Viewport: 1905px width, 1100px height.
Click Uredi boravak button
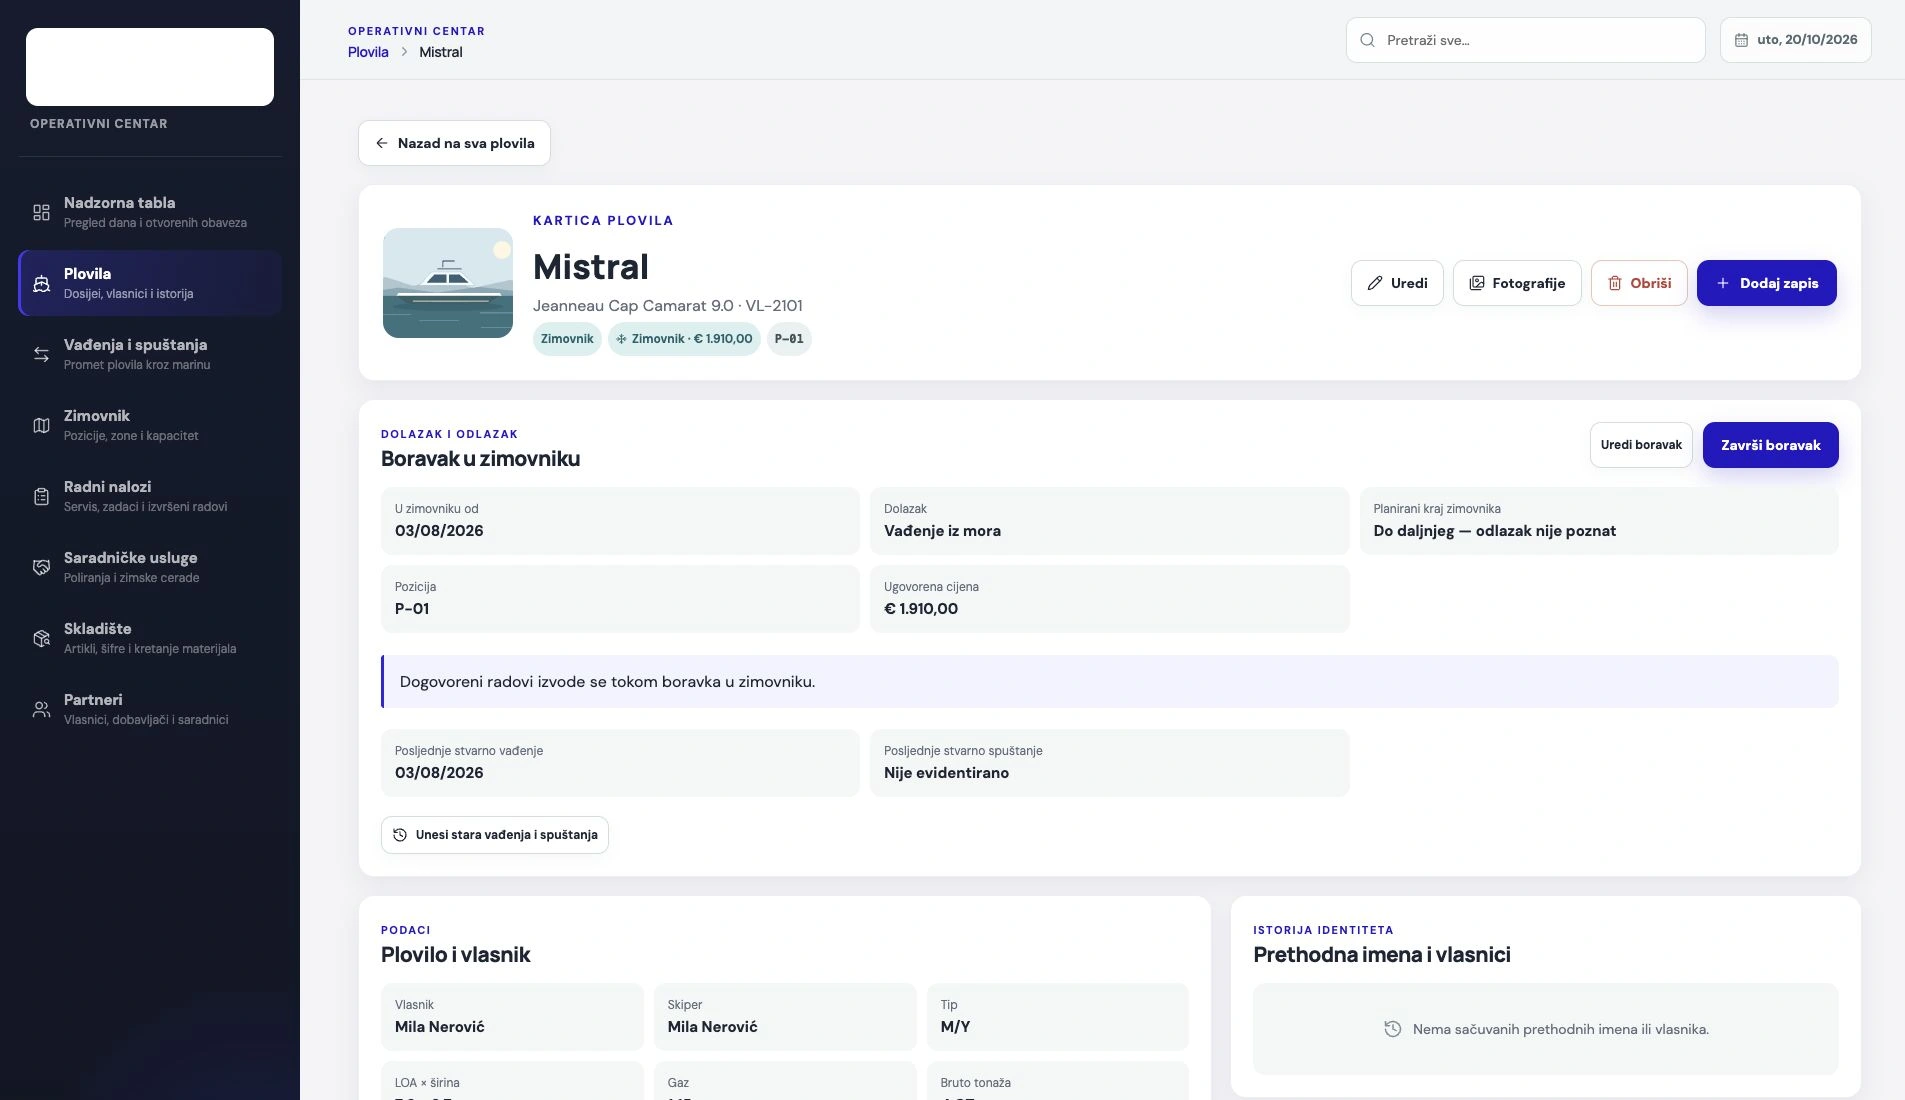pyautogui.click(x=1641, y=445)
